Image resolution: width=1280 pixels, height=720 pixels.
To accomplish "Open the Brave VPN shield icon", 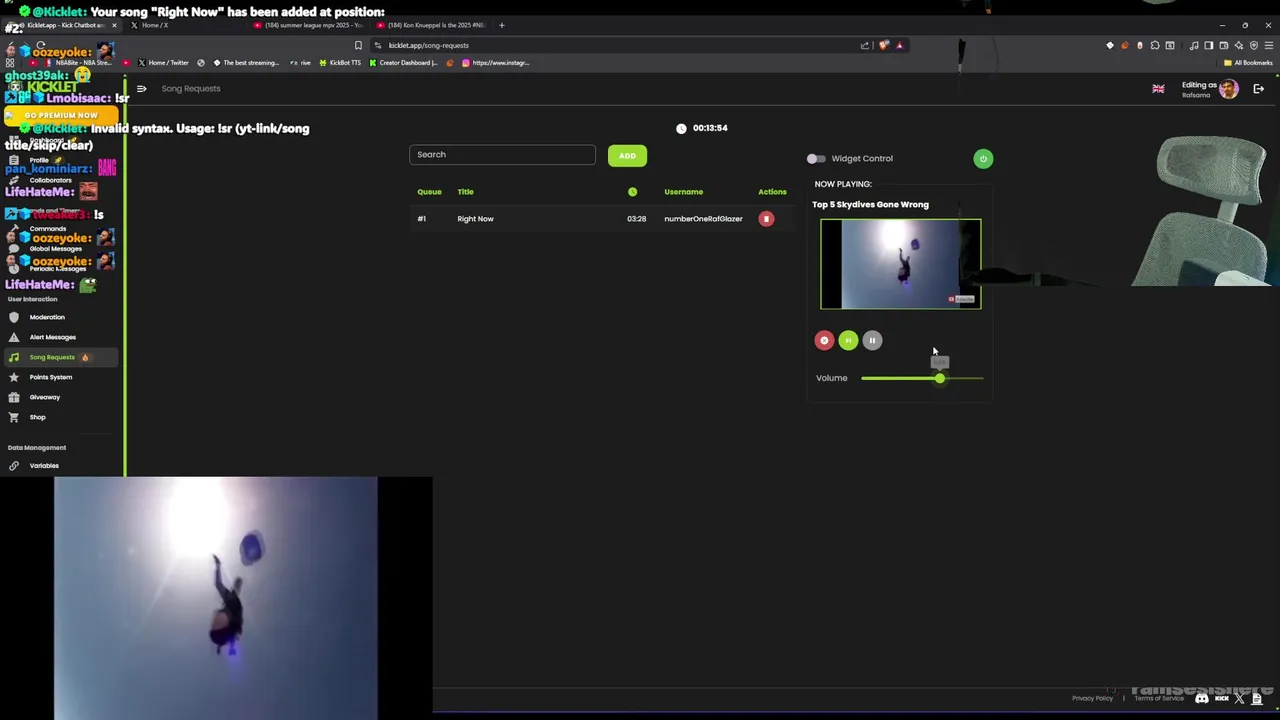I will (x=1254, y=45).
